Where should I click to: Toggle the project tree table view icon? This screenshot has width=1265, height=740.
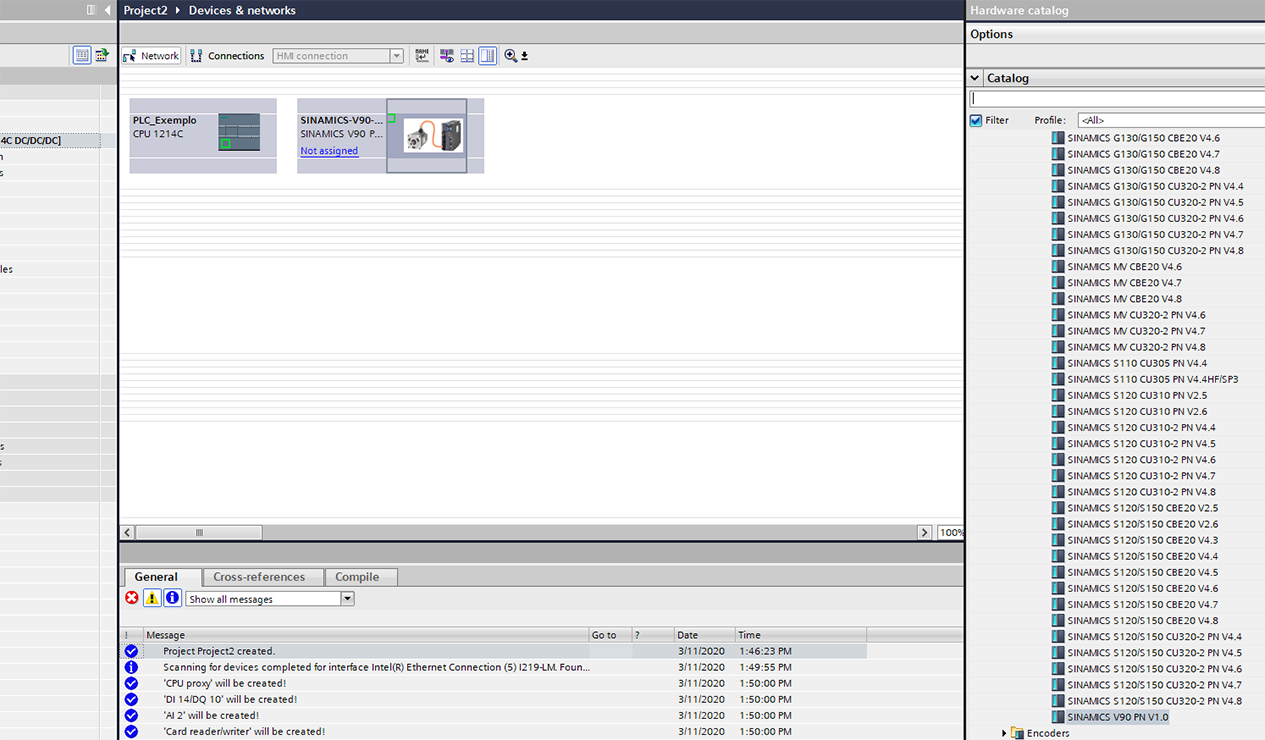pos(82,55)
